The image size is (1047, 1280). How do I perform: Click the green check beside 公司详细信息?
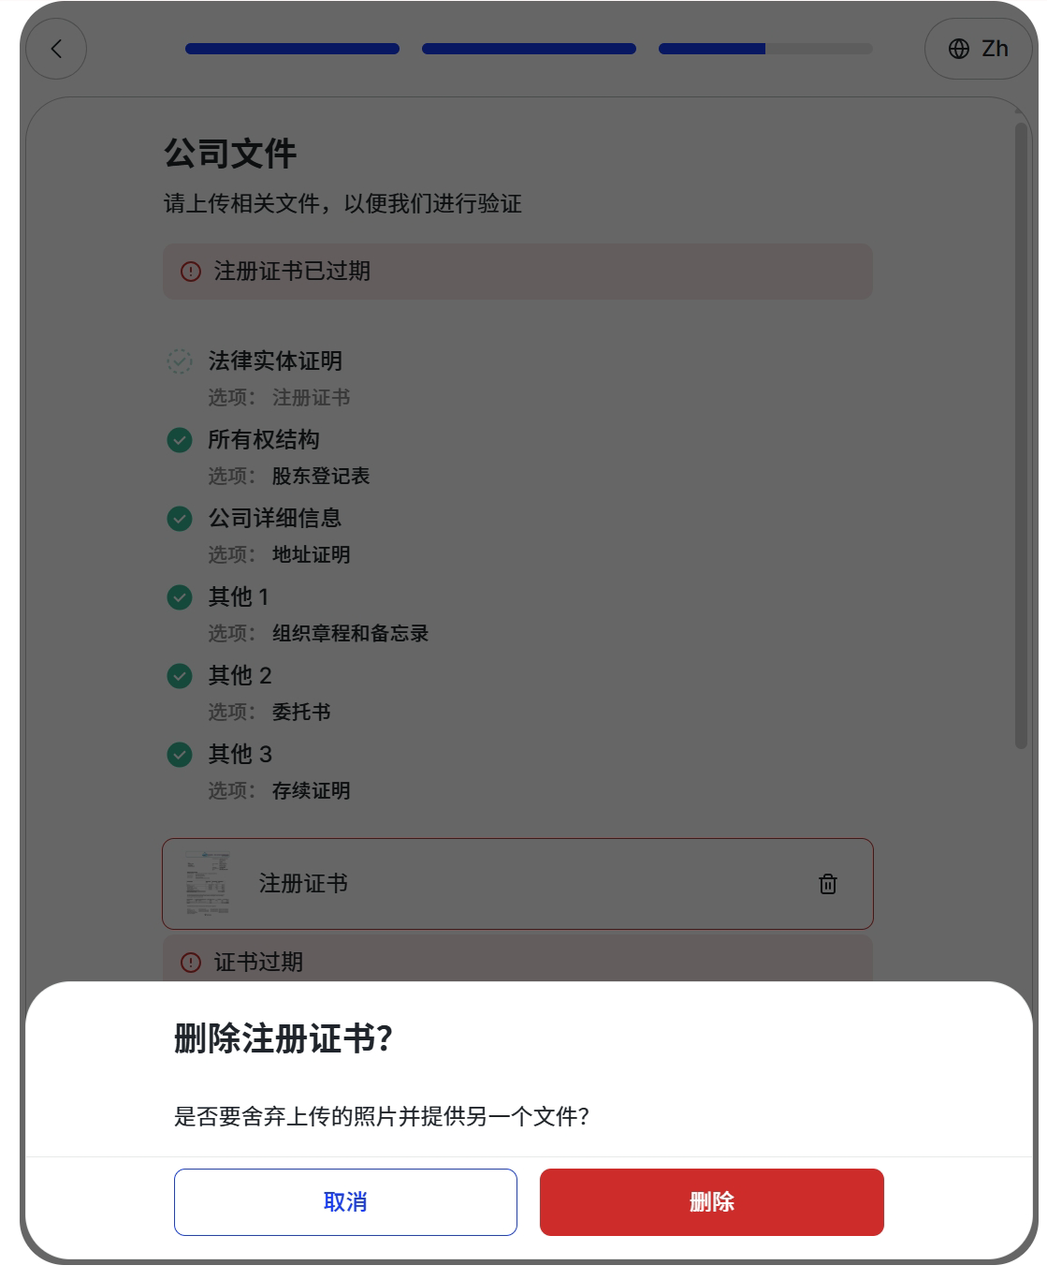coord(179,518)
